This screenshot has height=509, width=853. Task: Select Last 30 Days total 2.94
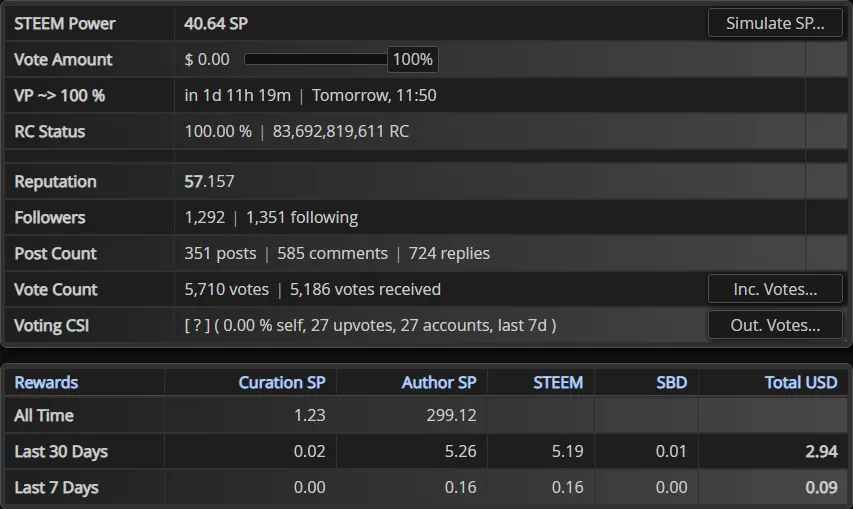(821, 451)
